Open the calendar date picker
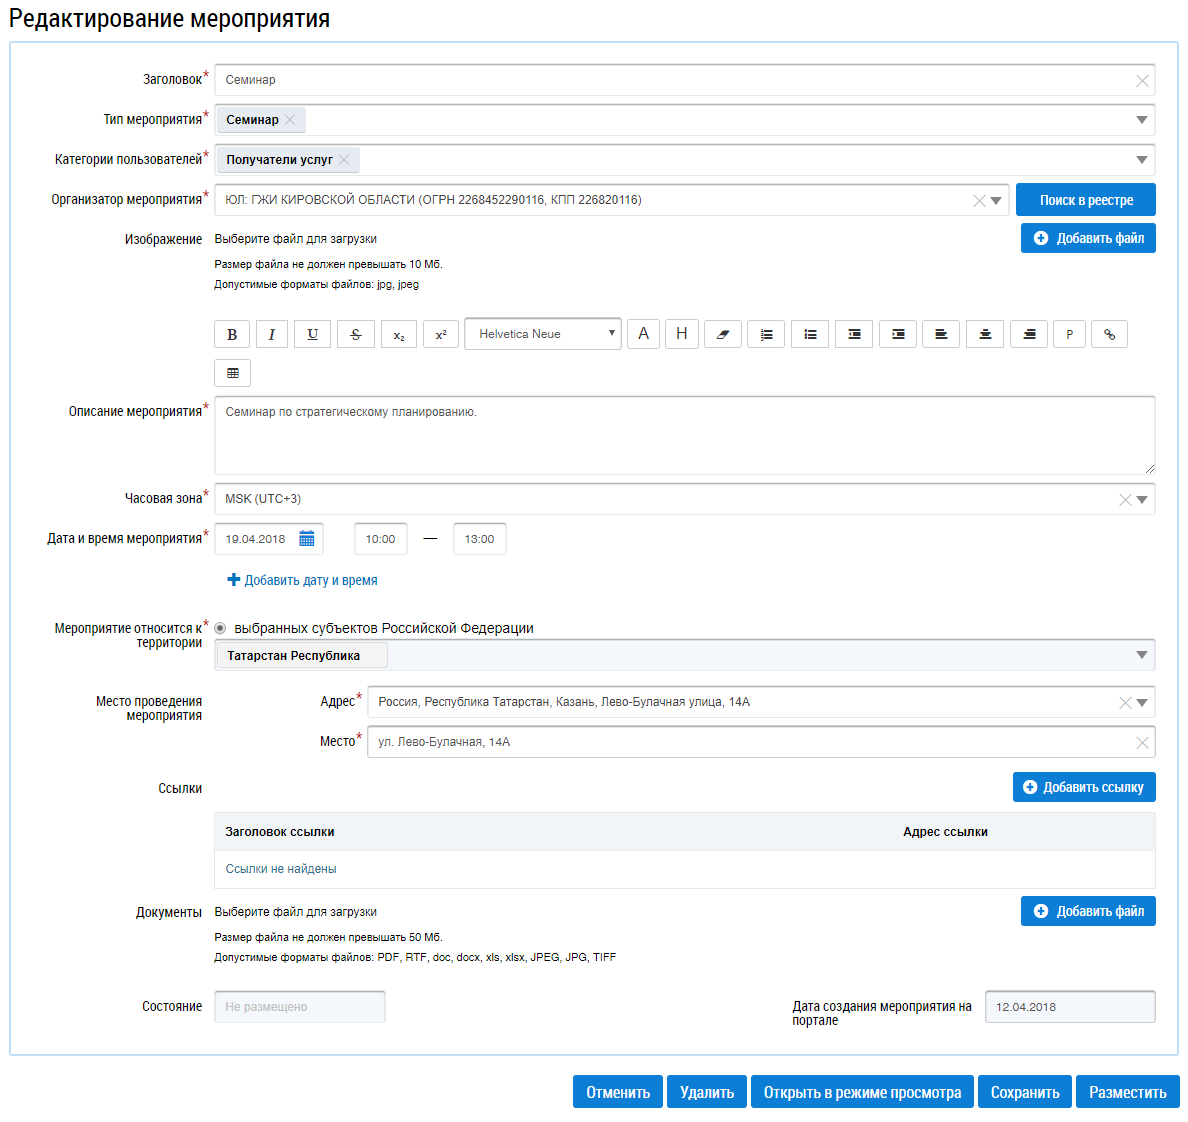The image size is (1188, 1122). click(307, 539)
